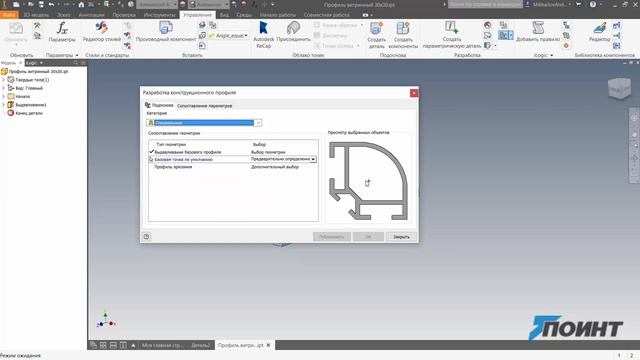Click Добавить правило in the iLogic panel
Viewport: 640px width, 360px height.
pyautogui.click(x=538, y=32)
